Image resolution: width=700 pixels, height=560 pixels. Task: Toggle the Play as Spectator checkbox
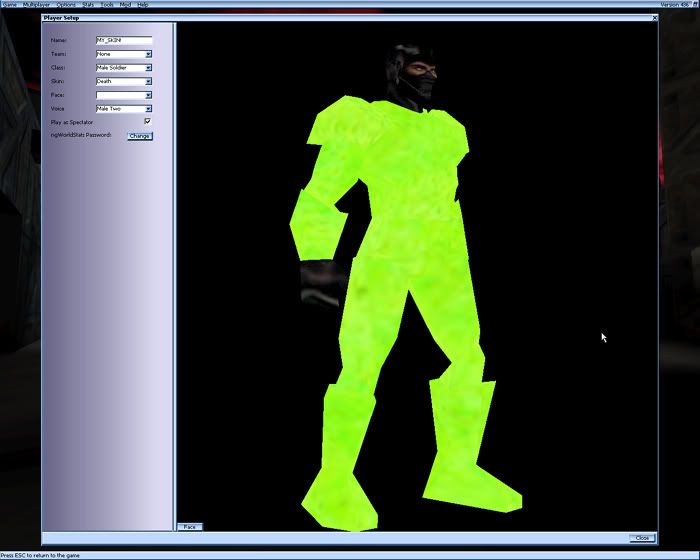pos(147,121)
